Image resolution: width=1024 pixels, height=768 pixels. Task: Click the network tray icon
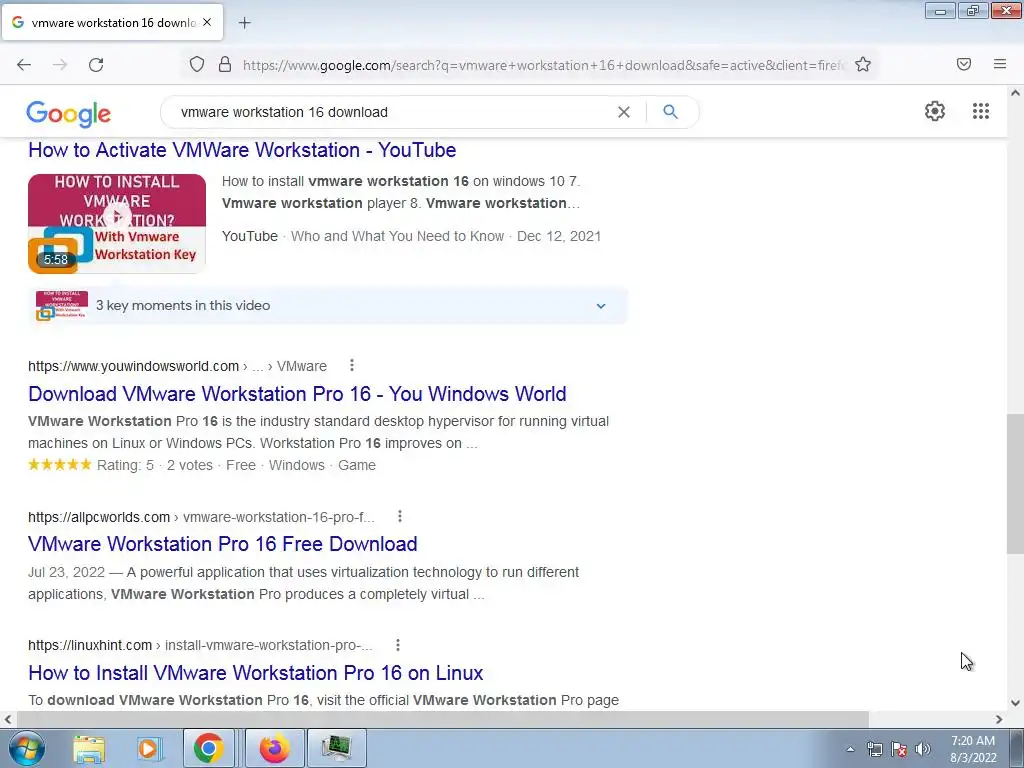pyautogui.click(x=874, y=749)
